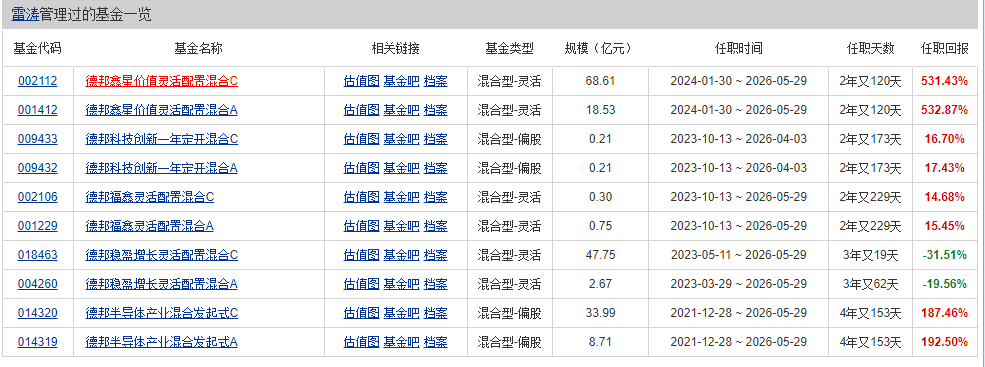The image size is (985, 367).
Task: Open fund code 014319 link
Action: click(x=38, y=342)
